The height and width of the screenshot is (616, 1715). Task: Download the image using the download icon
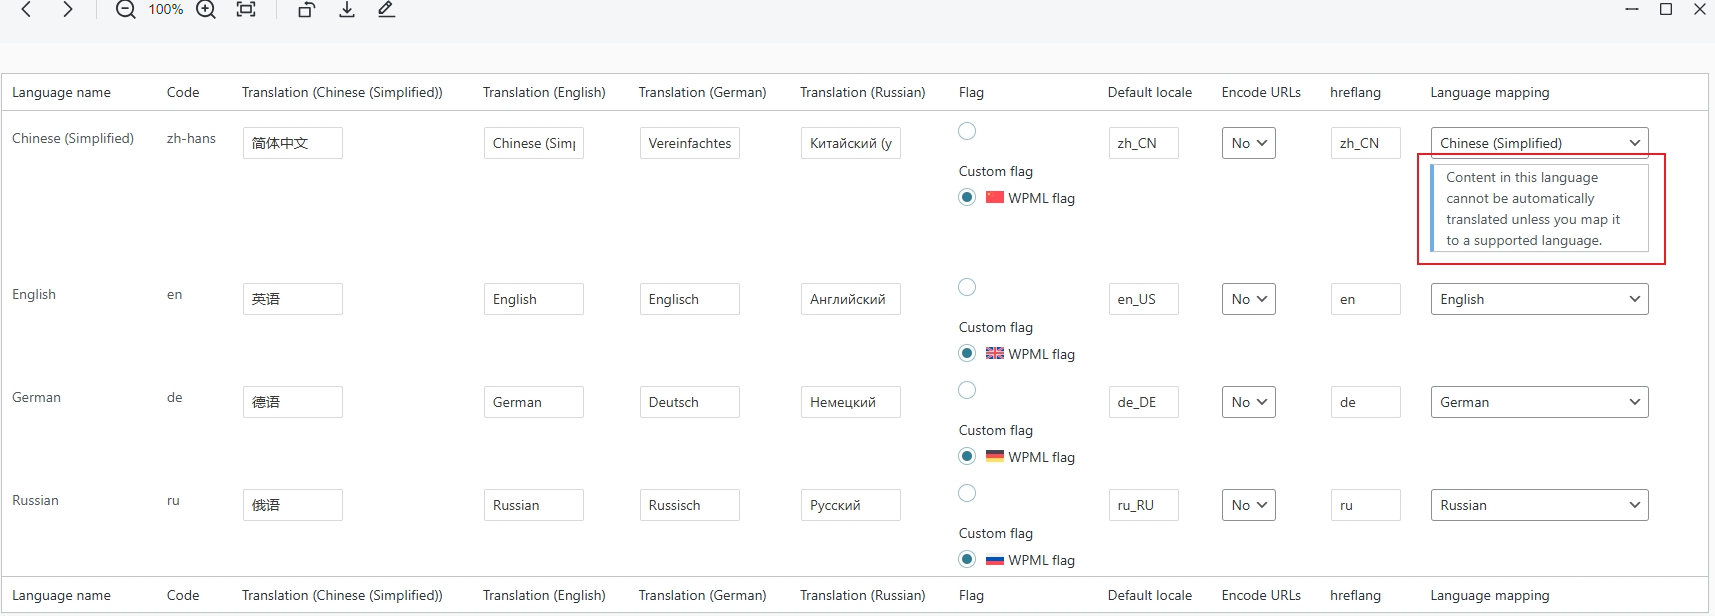347,10
